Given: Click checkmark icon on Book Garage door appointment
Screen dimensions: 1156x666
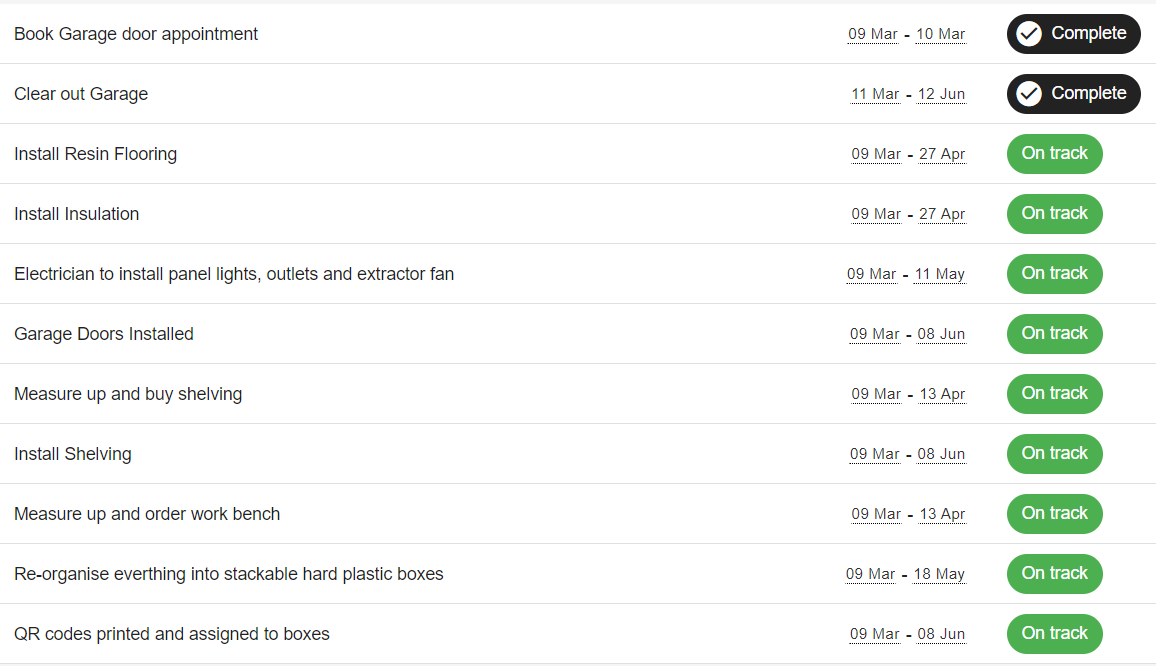Looking at the screenshot, I should pos(1029,34).
